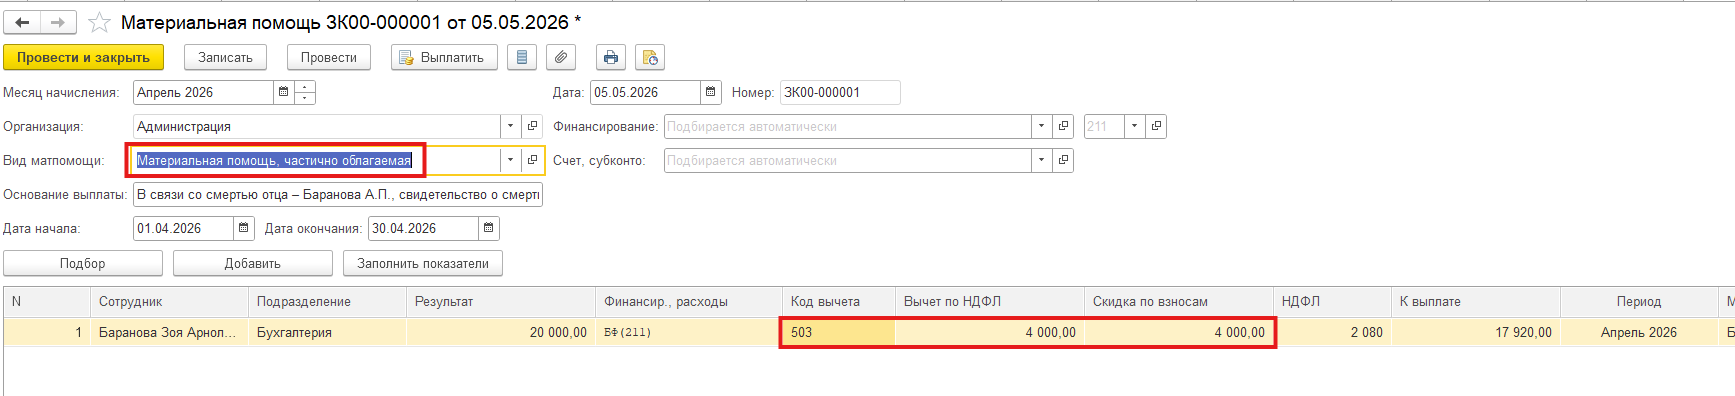The height and width of the screenshot is (396, 1735).
Task: Expand the 'Финансирование' dropdown
Action: point(1042,126)
